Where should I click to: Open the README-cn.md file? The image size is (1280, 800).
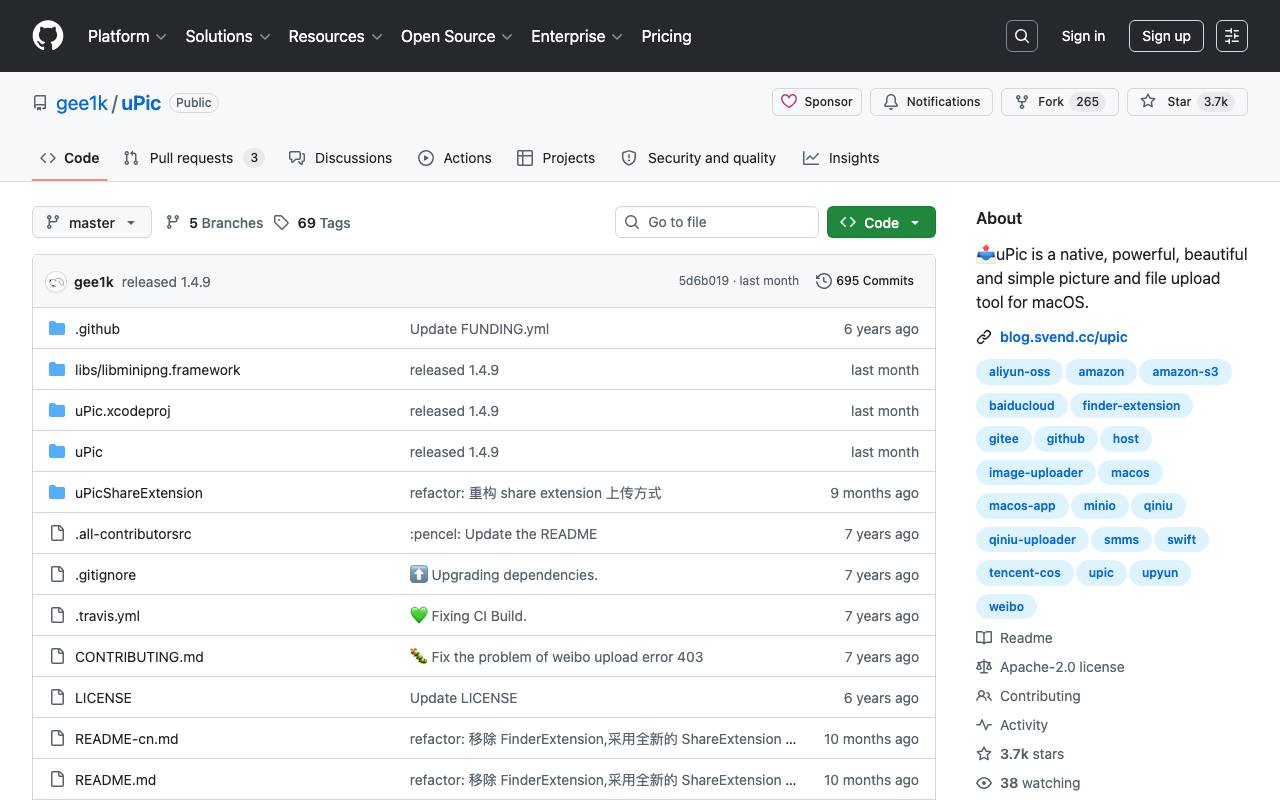(127, 739)
